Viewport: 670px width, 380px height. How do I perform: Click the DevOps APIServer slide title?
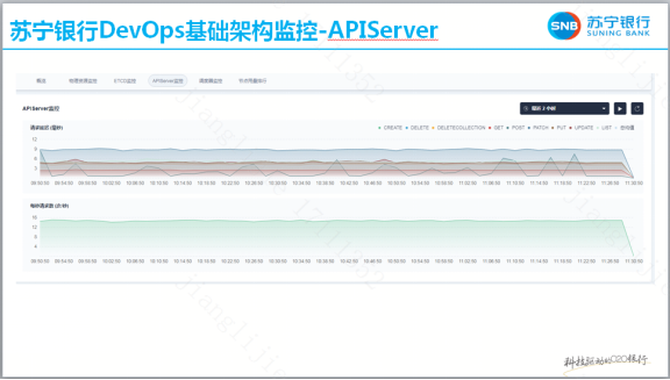[223, 30]
